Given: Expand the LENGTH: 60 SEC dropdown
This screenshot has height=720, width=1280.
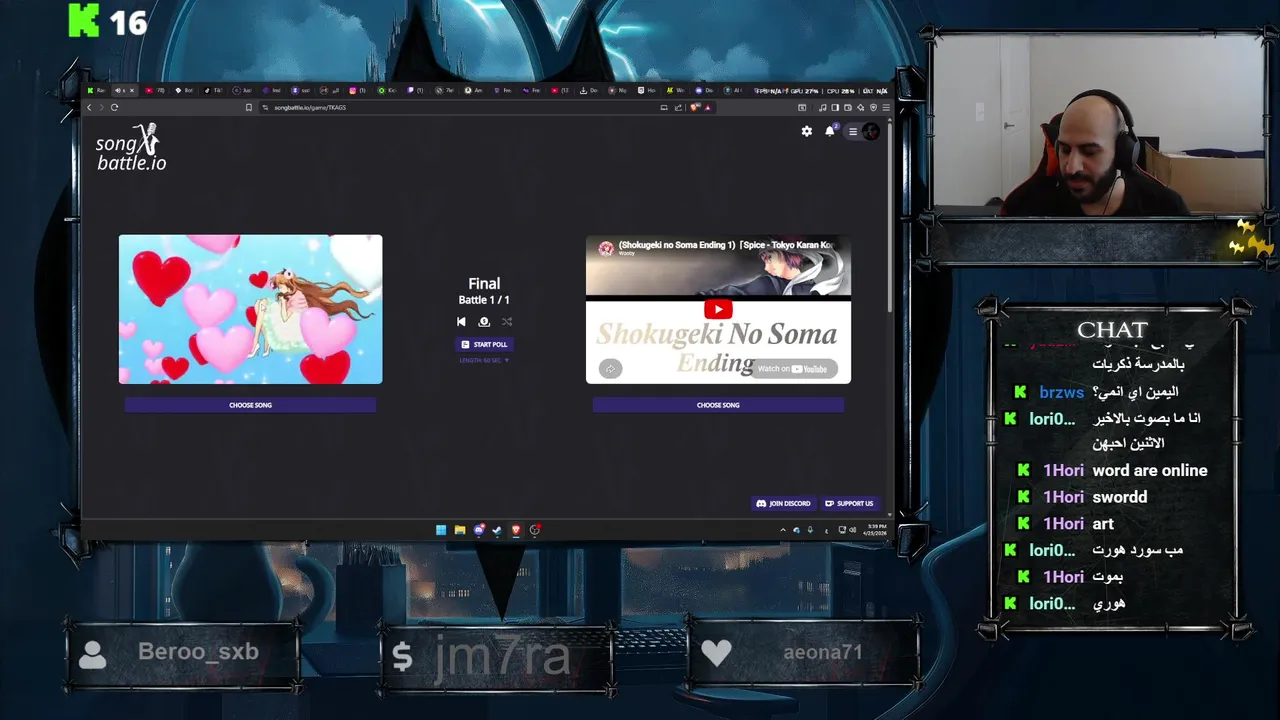Looking at the screenshot, I should coord(484,360).
